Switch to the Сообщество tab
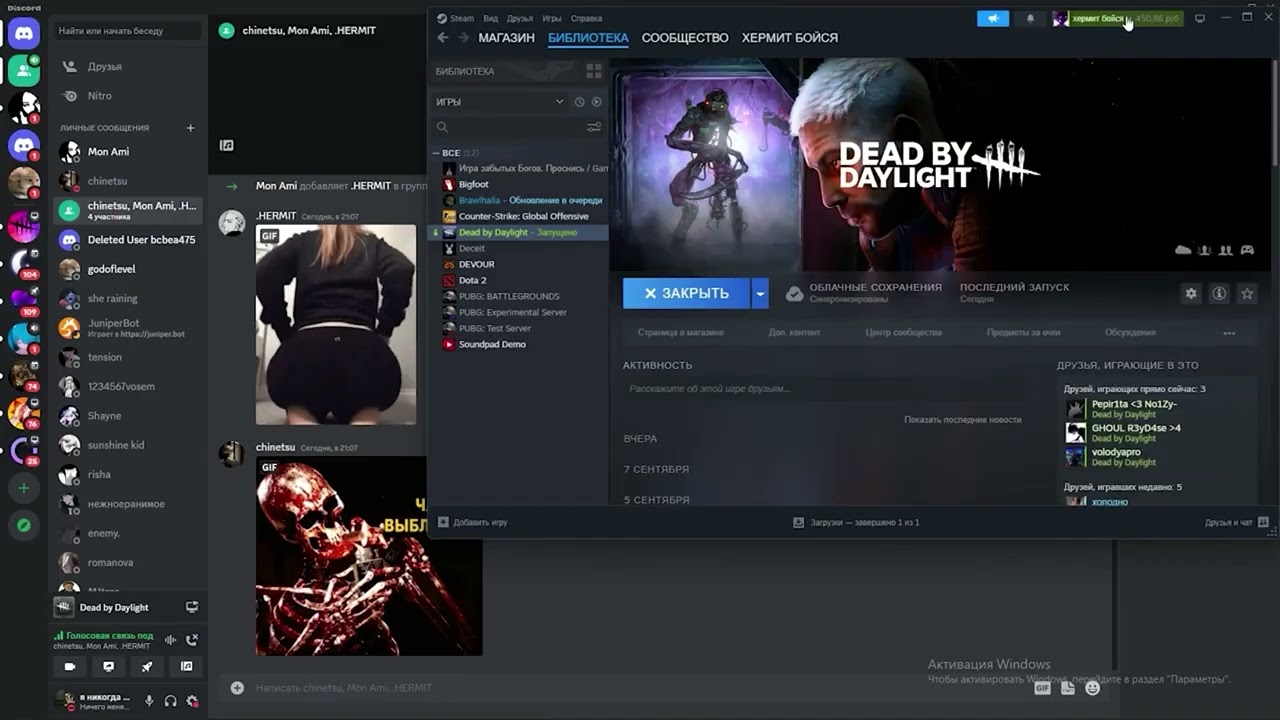Viewport: 1280px width, 720px height. tap(685, 38)
